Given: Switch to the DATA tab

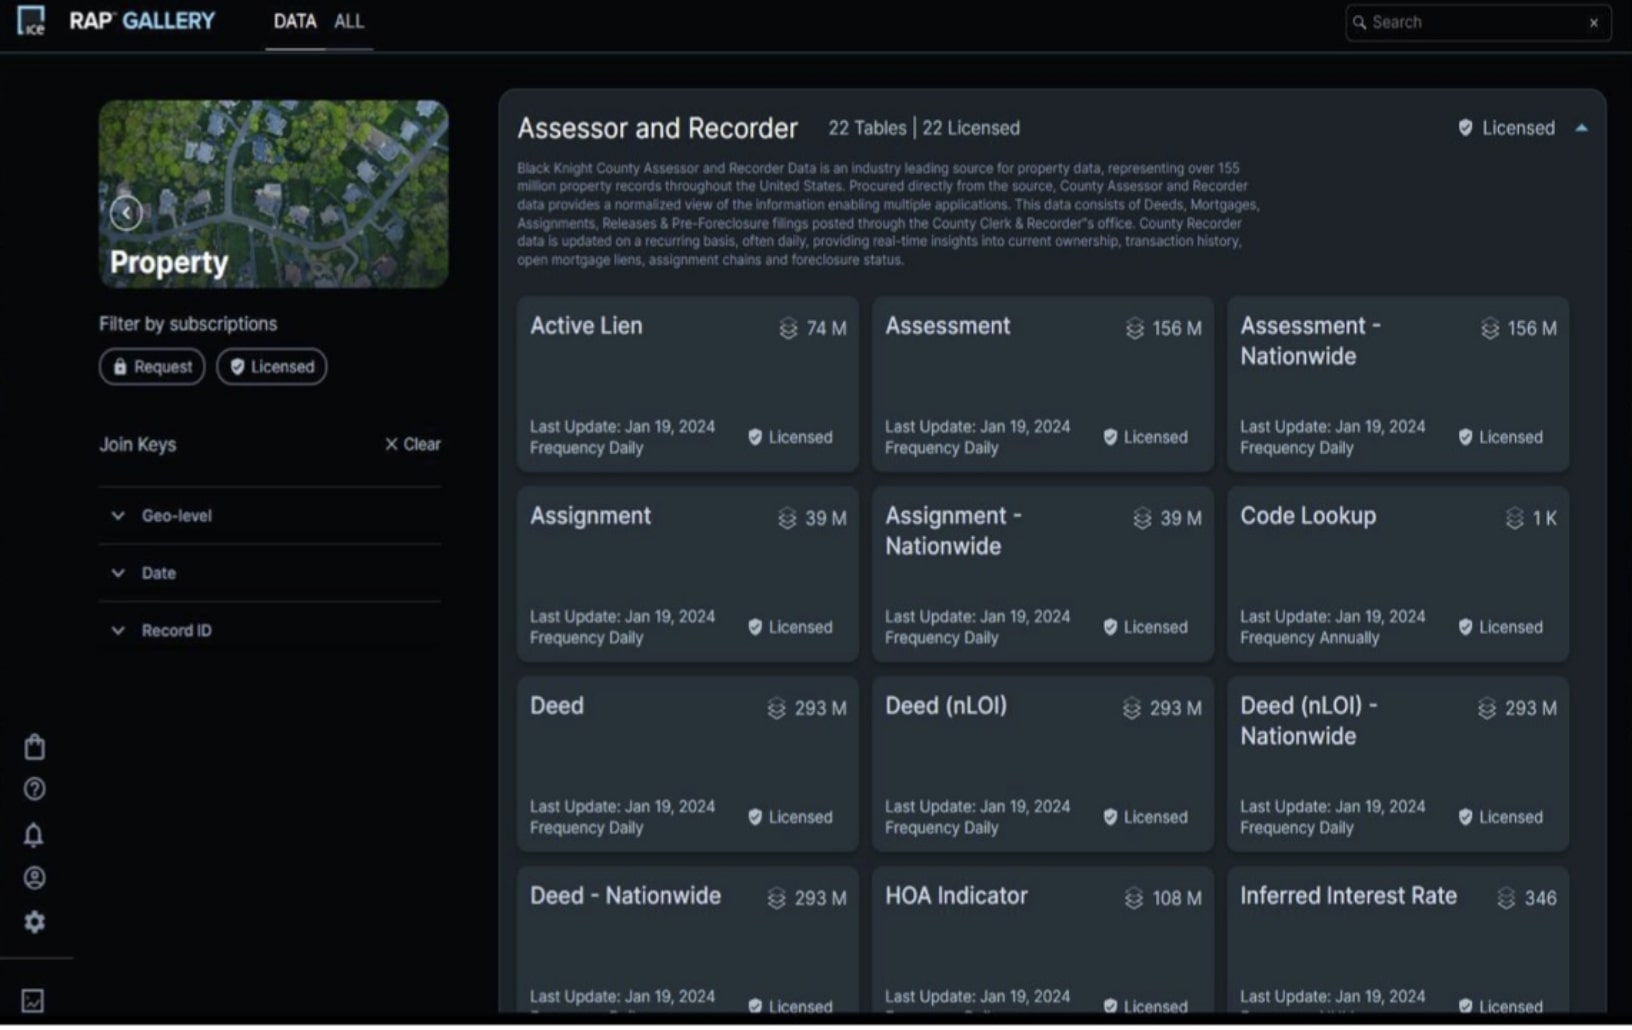Looking at the screenshot, I should coord(295,21).
